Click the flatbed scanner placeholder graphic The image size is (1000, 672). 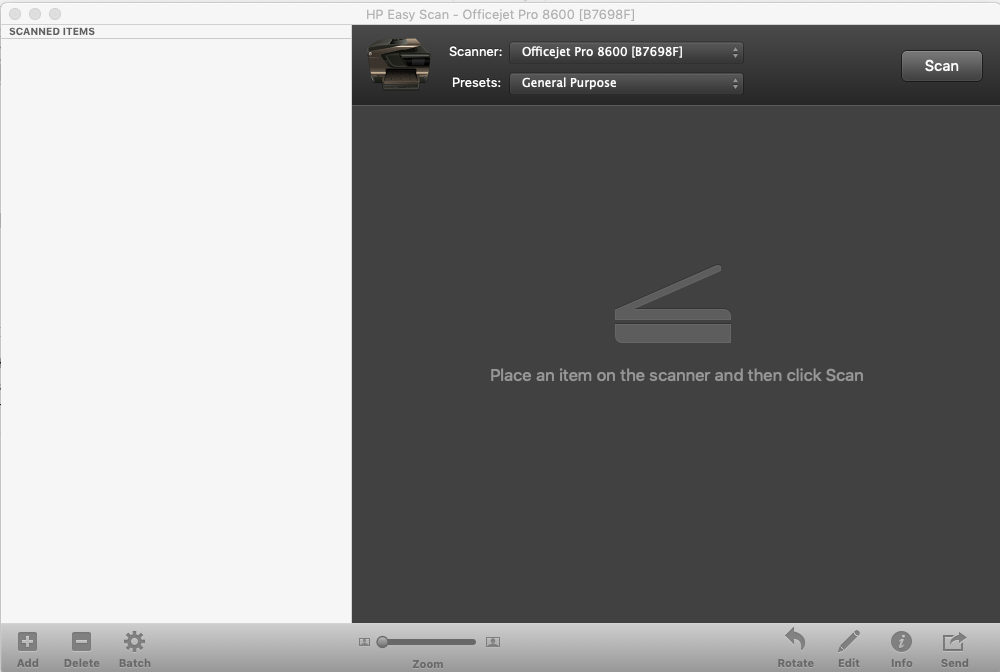point(673,304)
